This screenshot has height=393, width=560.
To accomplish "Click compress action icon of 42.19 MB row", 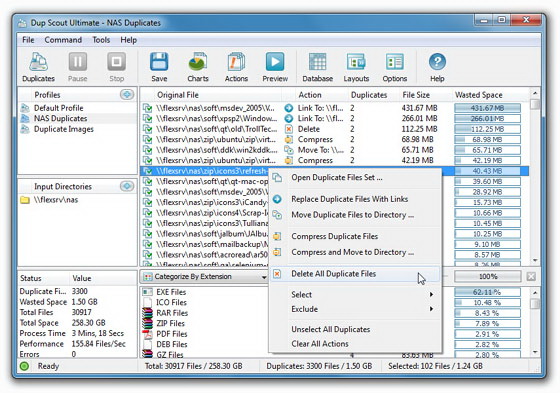I will click(x=289, y=160).
